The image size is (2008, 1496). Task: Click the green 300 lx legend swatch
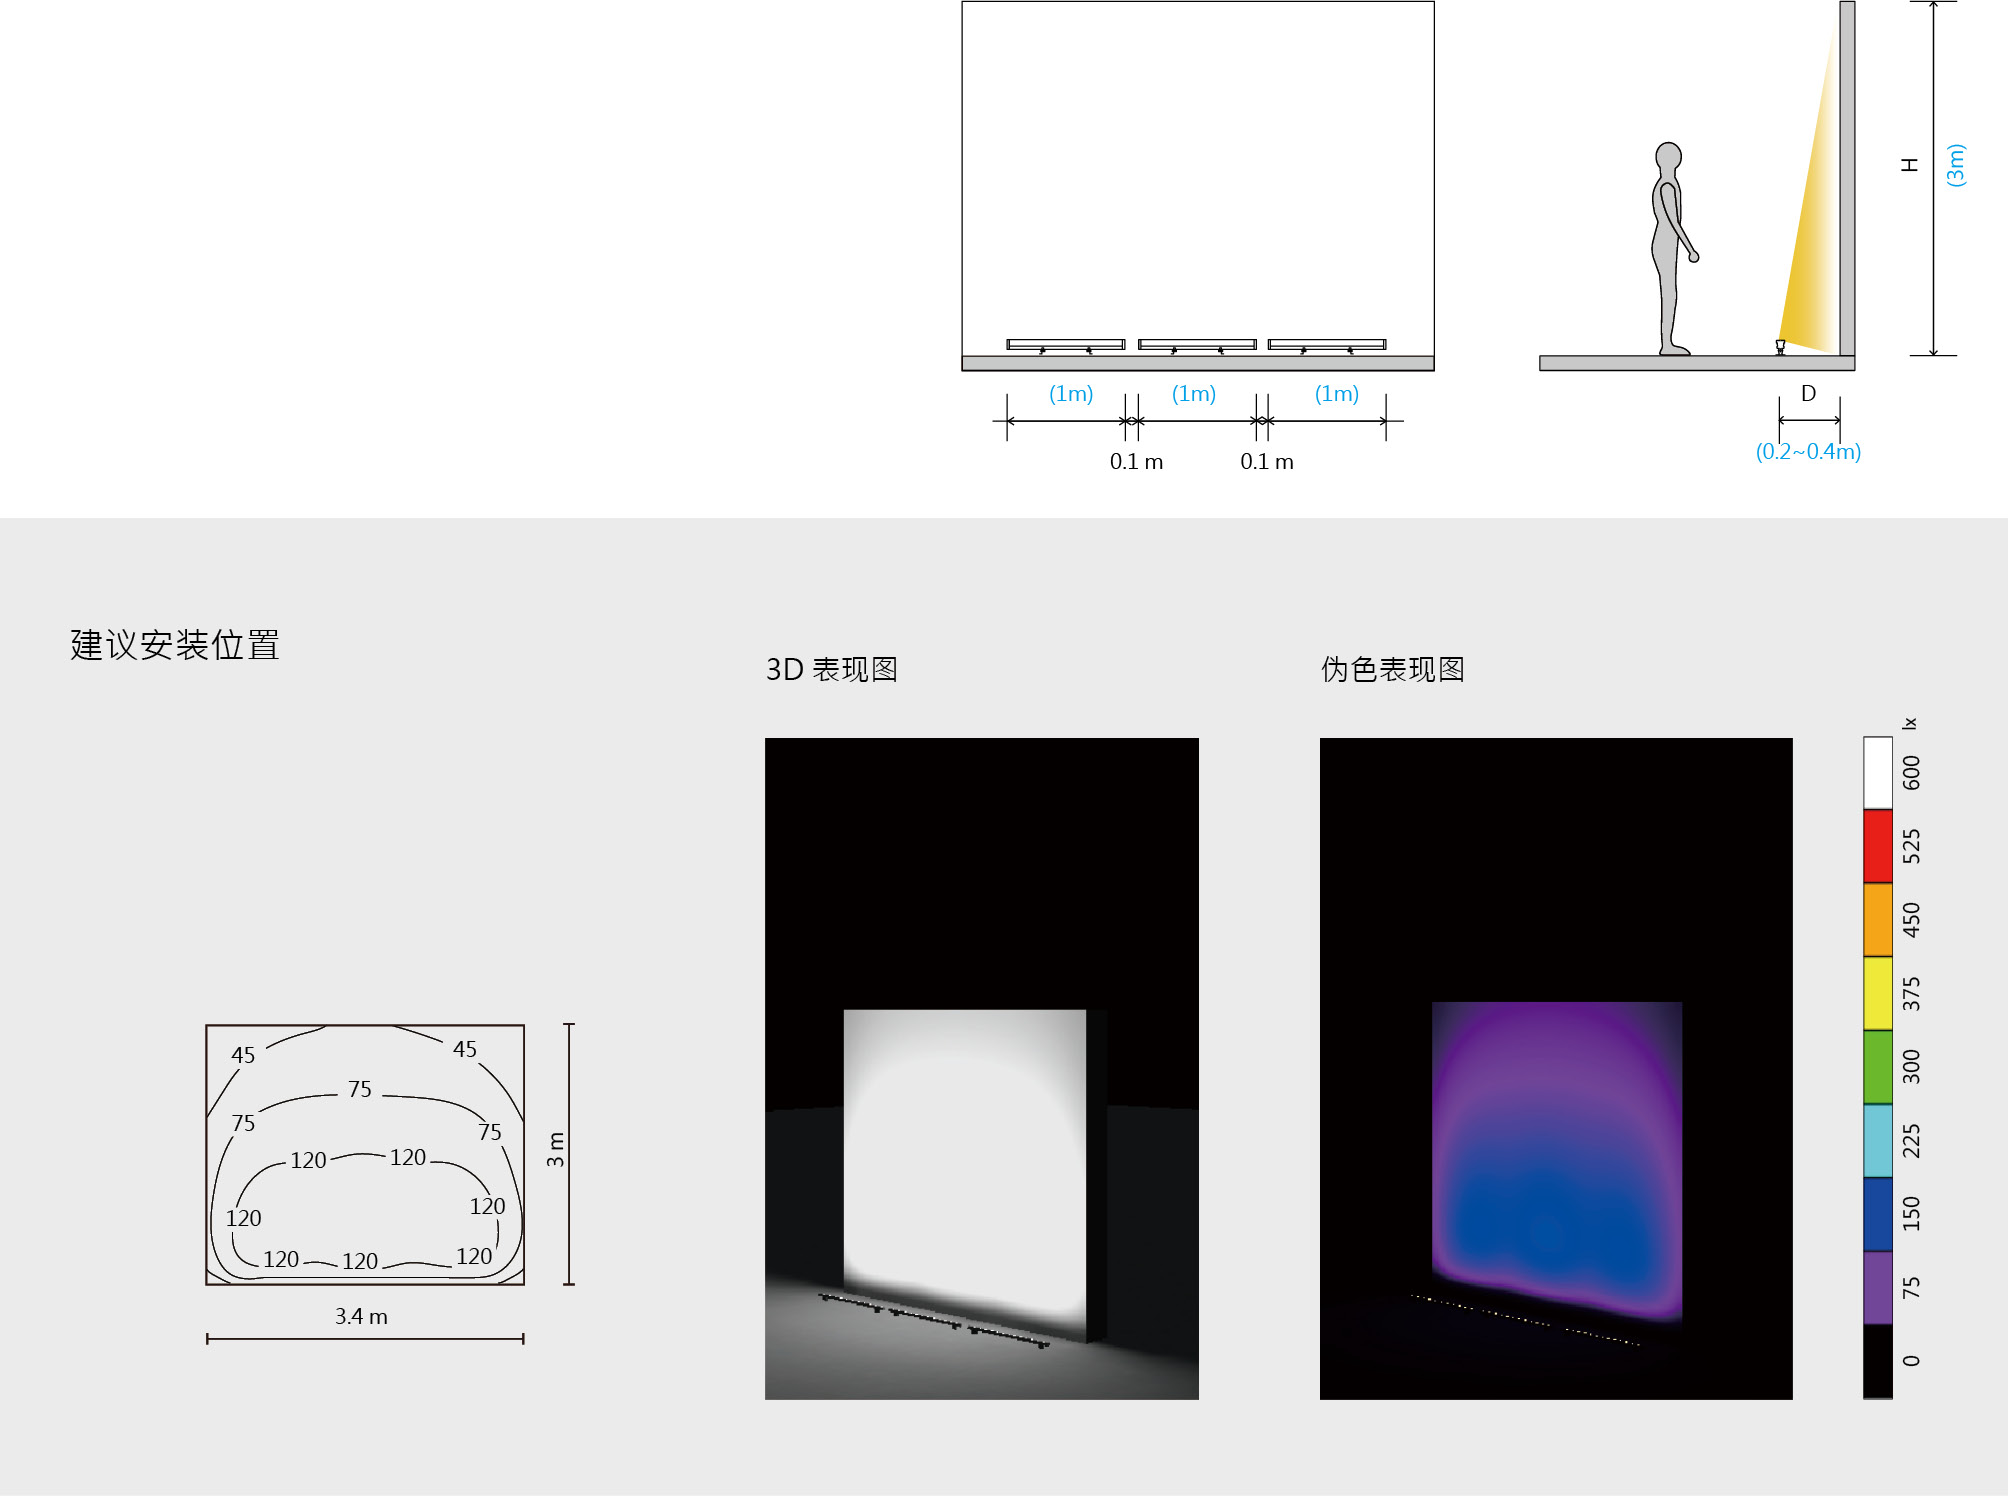tap(1877, 1067)
